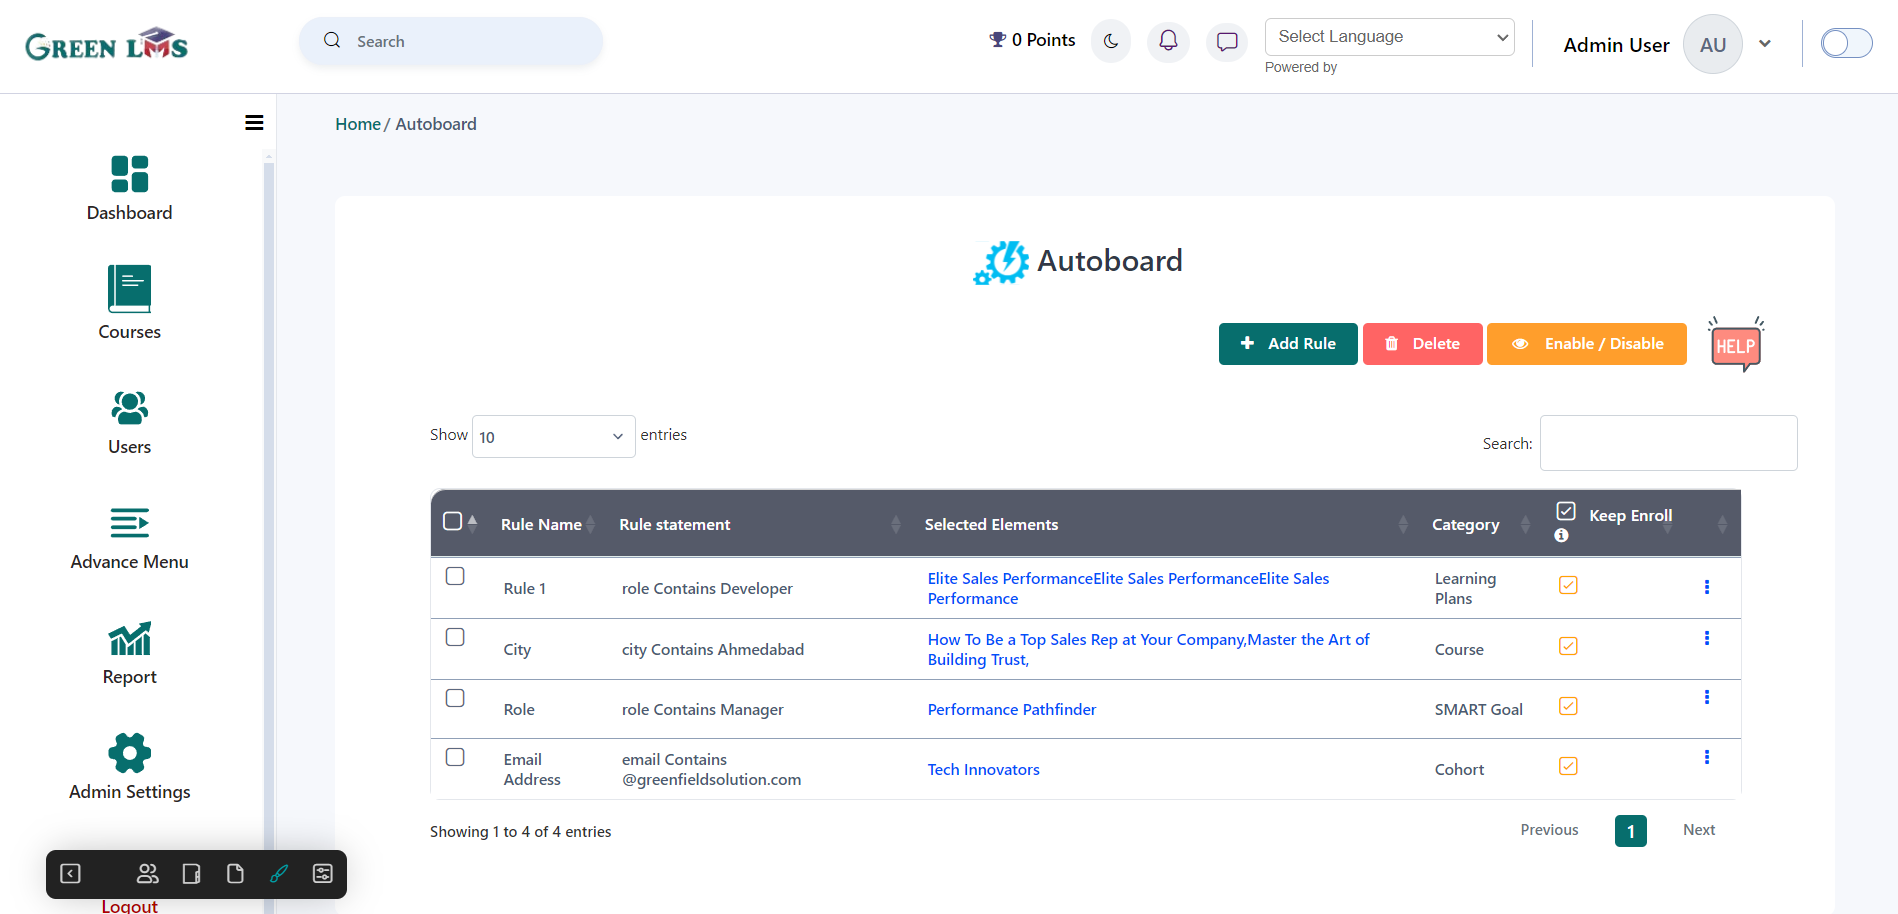This screenshot has height=914, width=1898.
Task: Expand the Admin User account chevron
Action: 1765,44
